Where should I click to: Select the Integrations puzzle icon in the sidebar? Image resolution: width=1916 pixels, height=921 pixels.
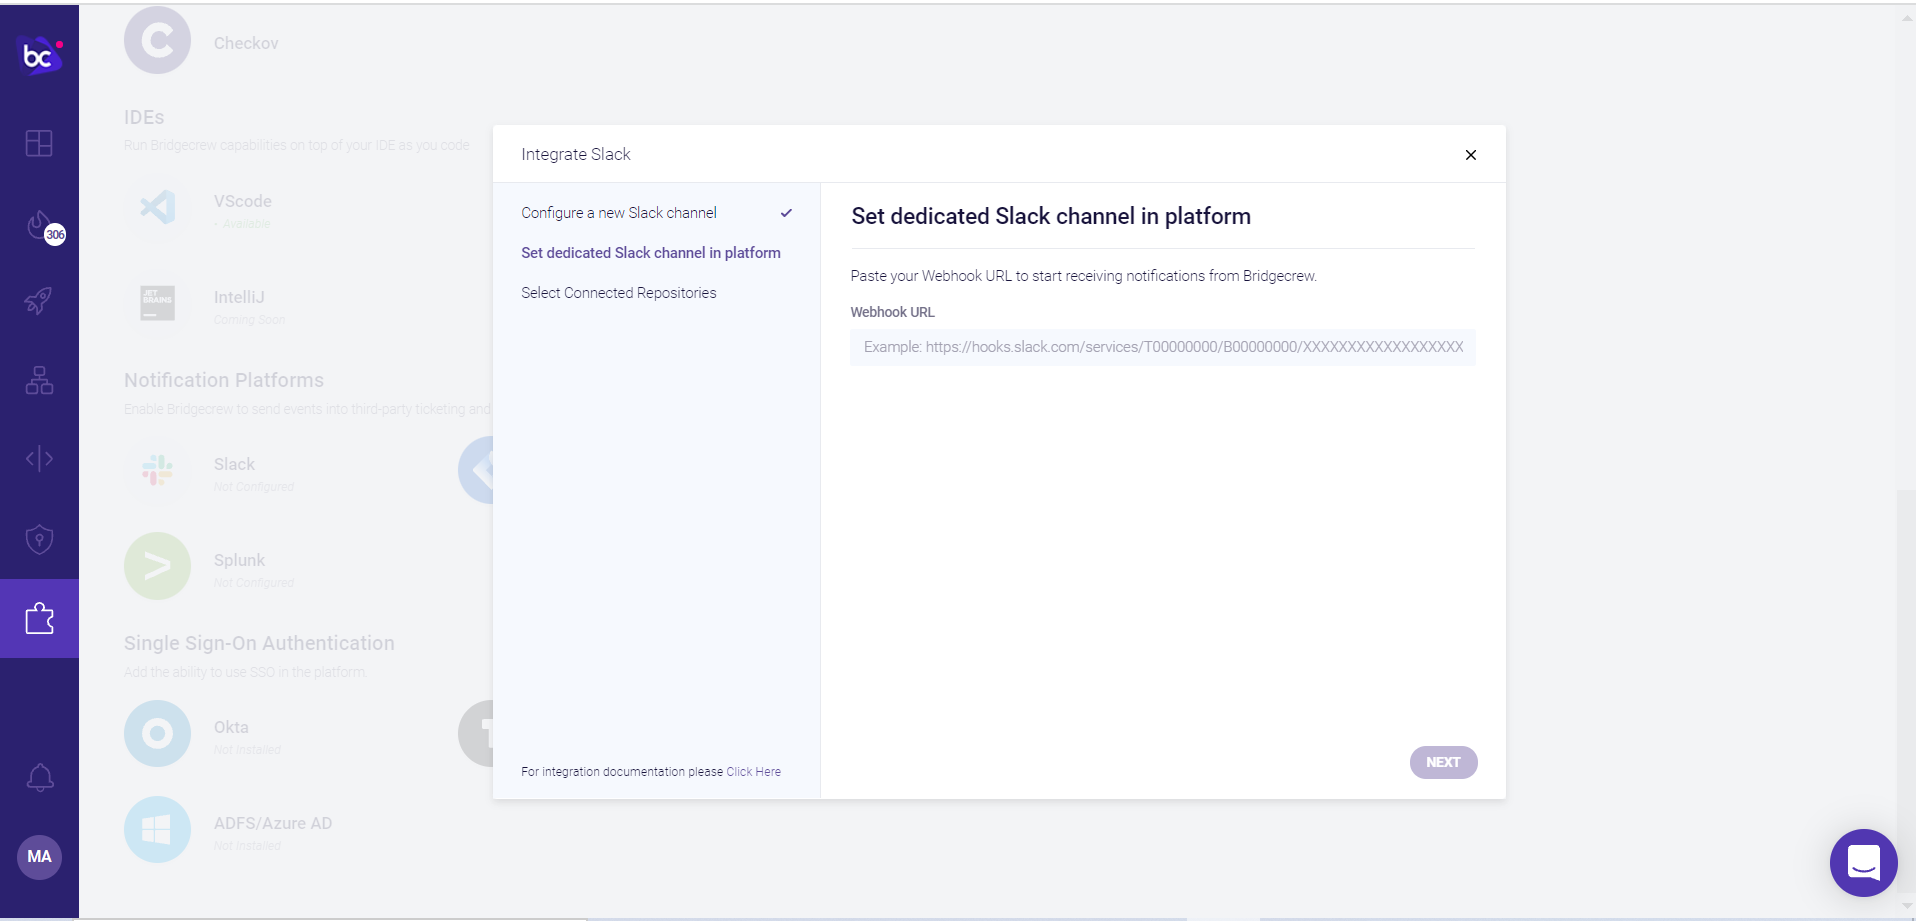click(x=39, y=618)
